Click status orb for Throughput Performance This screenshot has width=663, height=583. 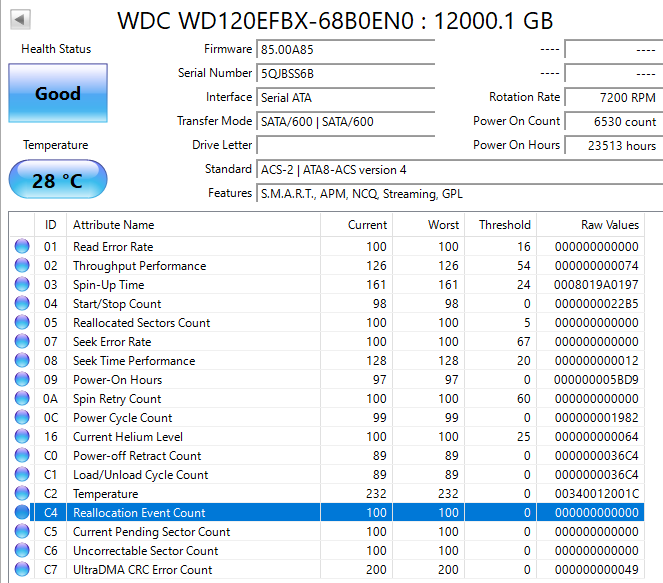click(x=22, y=265)
